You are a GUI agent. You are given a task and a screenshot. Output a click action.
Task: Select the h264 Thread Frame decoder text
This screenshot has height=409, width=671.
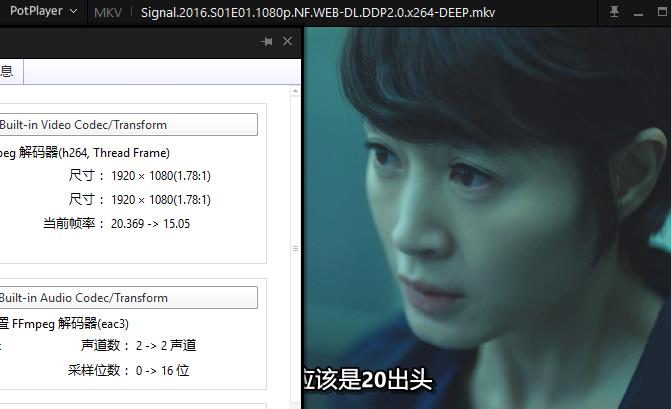pyautogui.click(x=85, y=153)
